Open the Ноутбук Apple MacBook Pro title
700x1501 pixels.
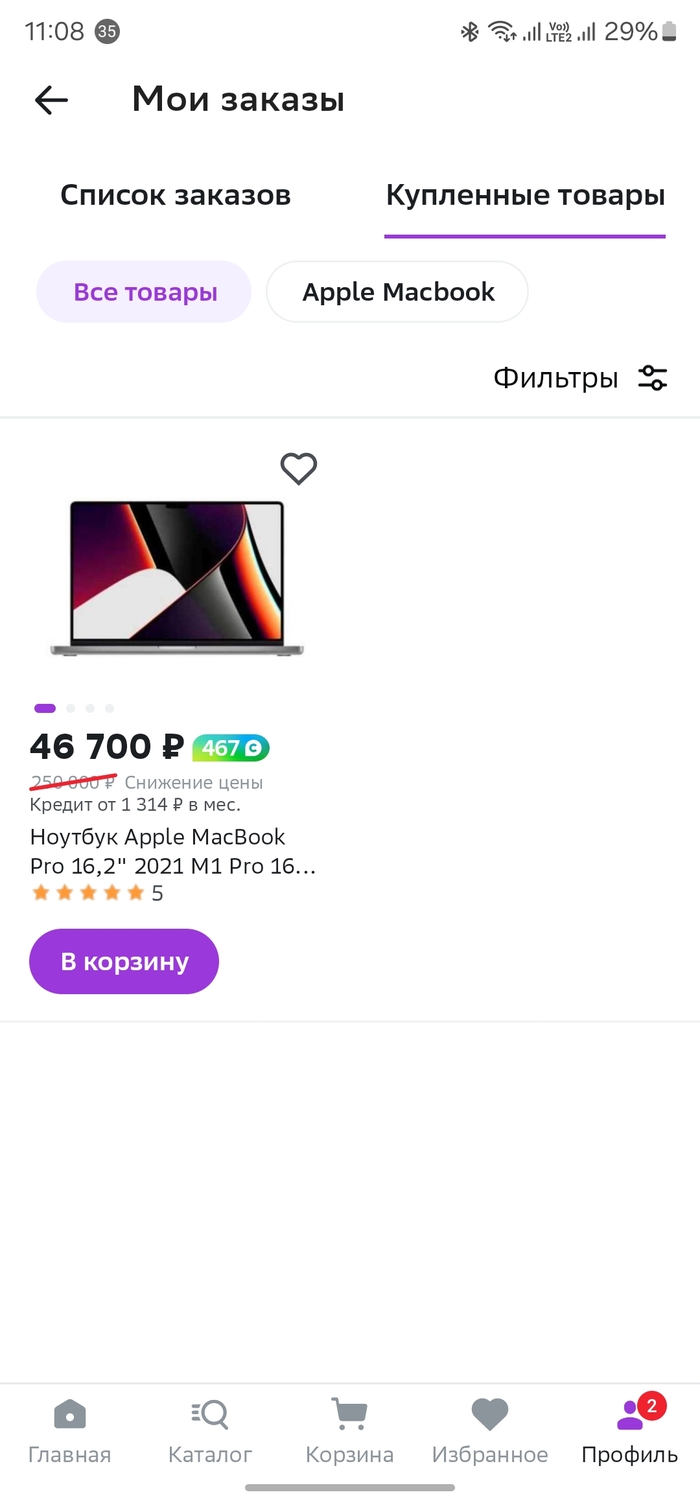coord(172,851)
